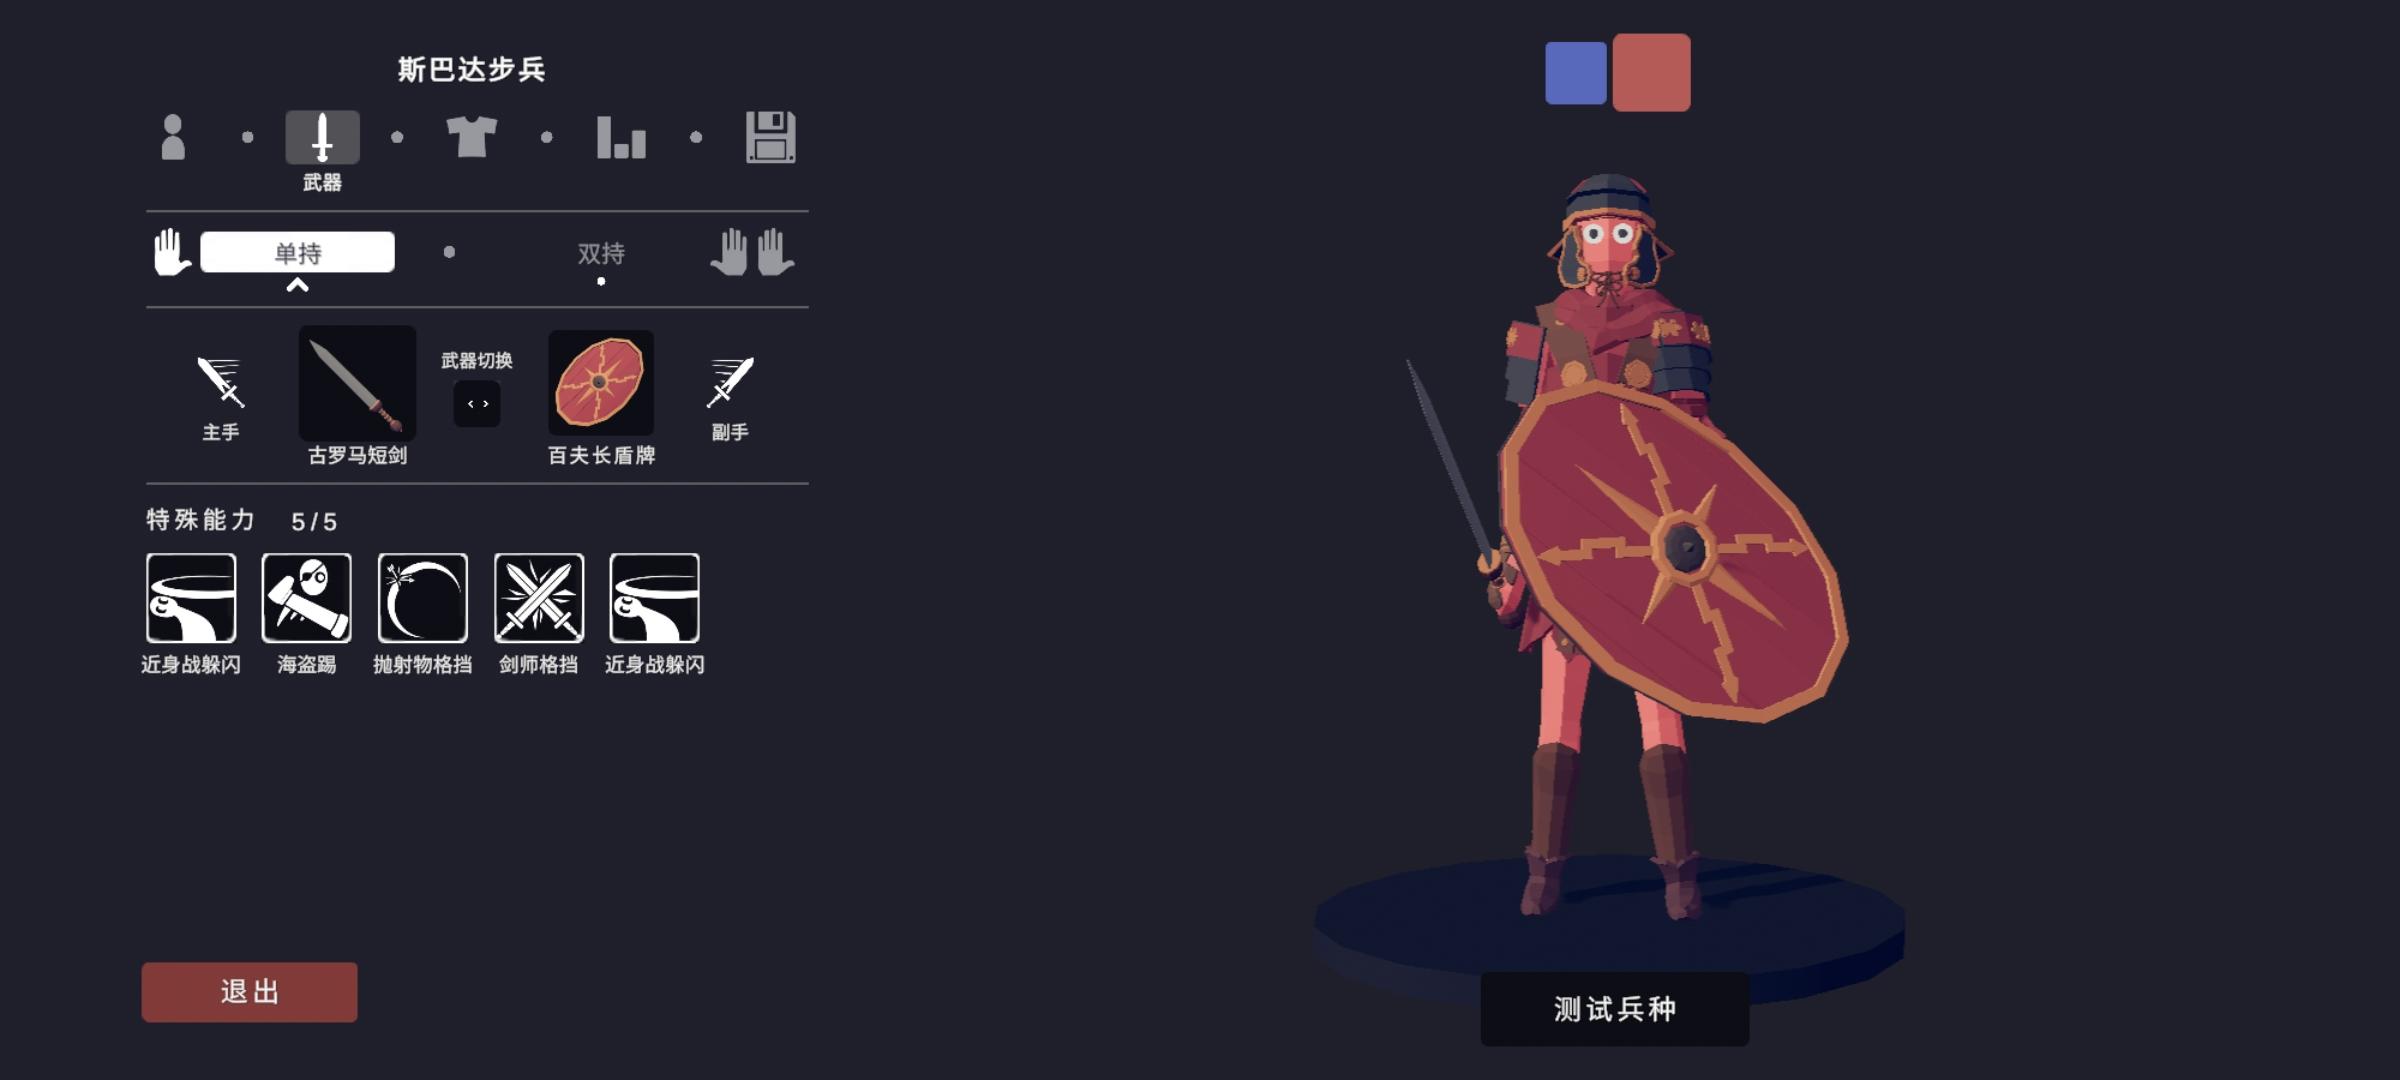Click the 武器切换 swap arrows button
The image size is (2400, 1080).
tap(477, 404)
